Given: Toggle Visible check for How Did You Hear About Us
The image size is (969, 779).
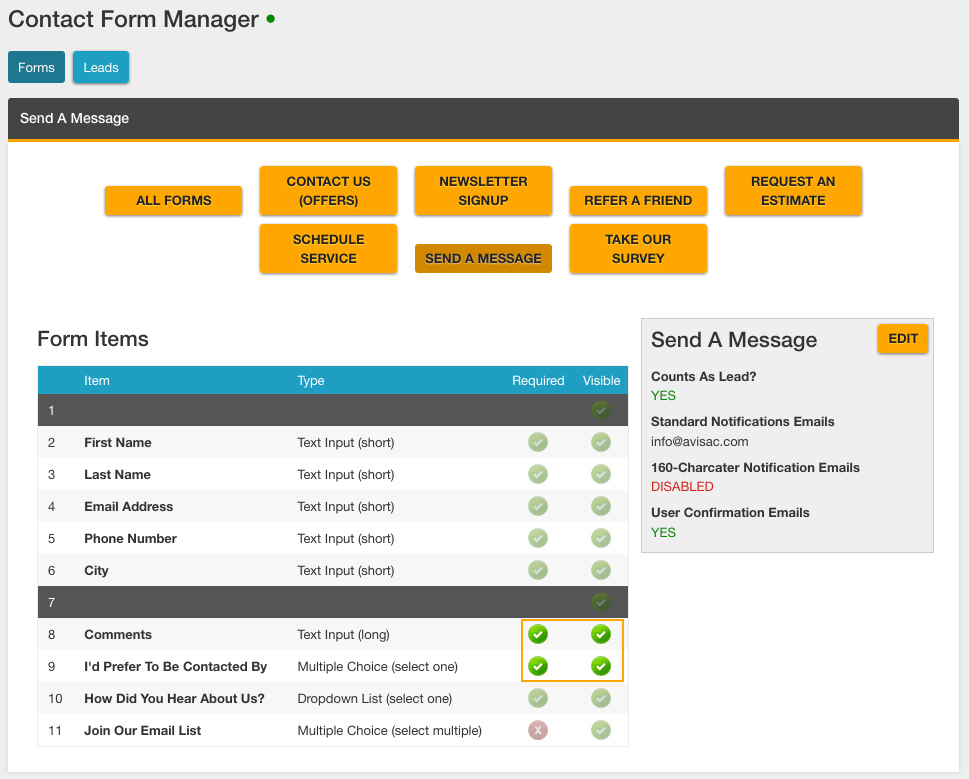Looking at the screenshot, I should [600, 698].
